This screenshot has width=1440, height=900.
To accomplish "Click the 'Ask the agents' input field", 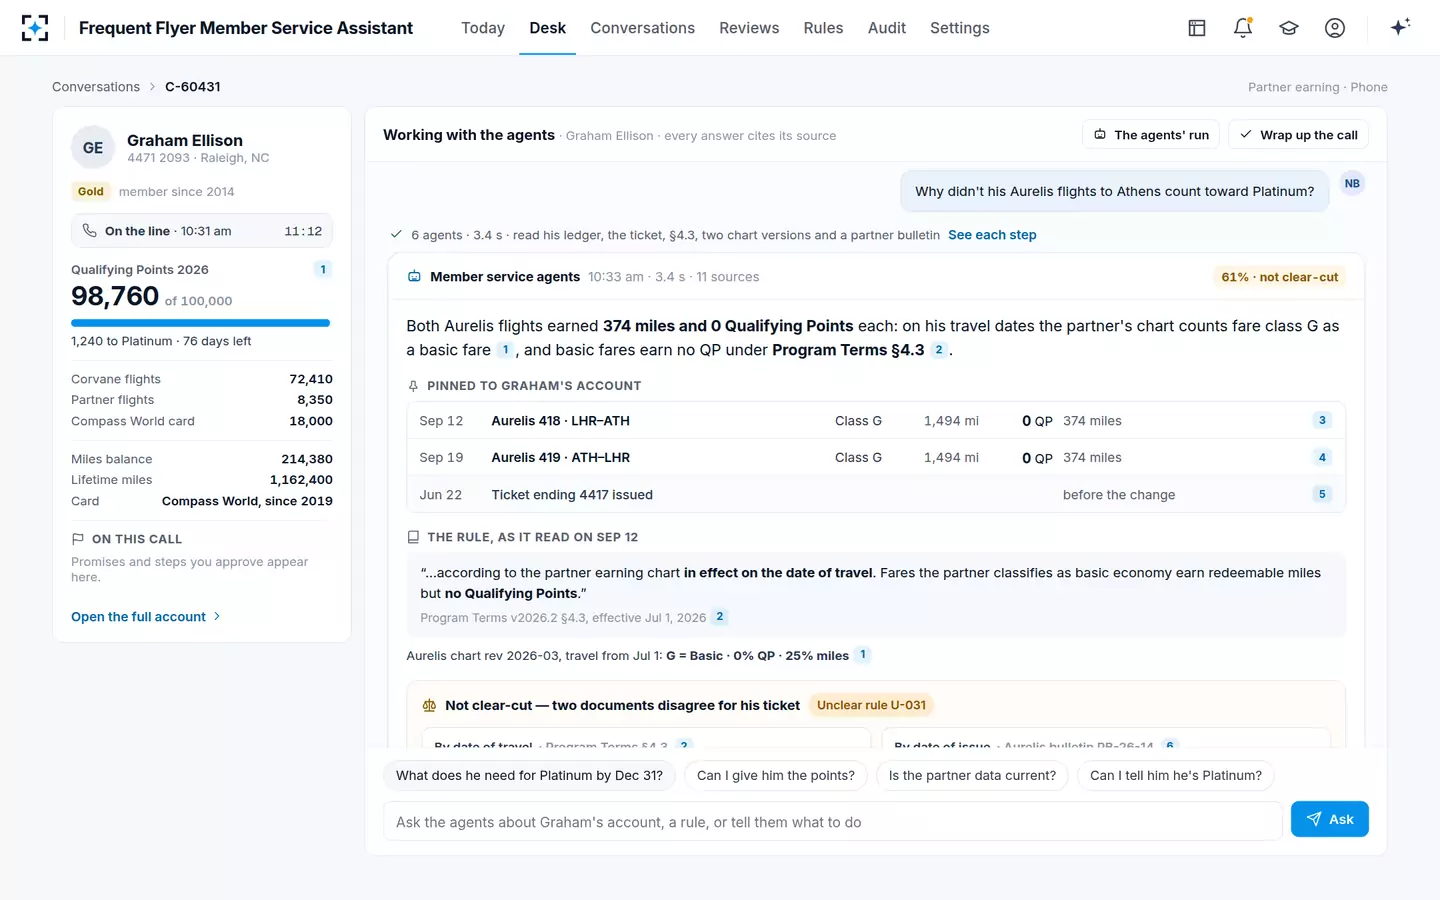I will coord(833,822).
